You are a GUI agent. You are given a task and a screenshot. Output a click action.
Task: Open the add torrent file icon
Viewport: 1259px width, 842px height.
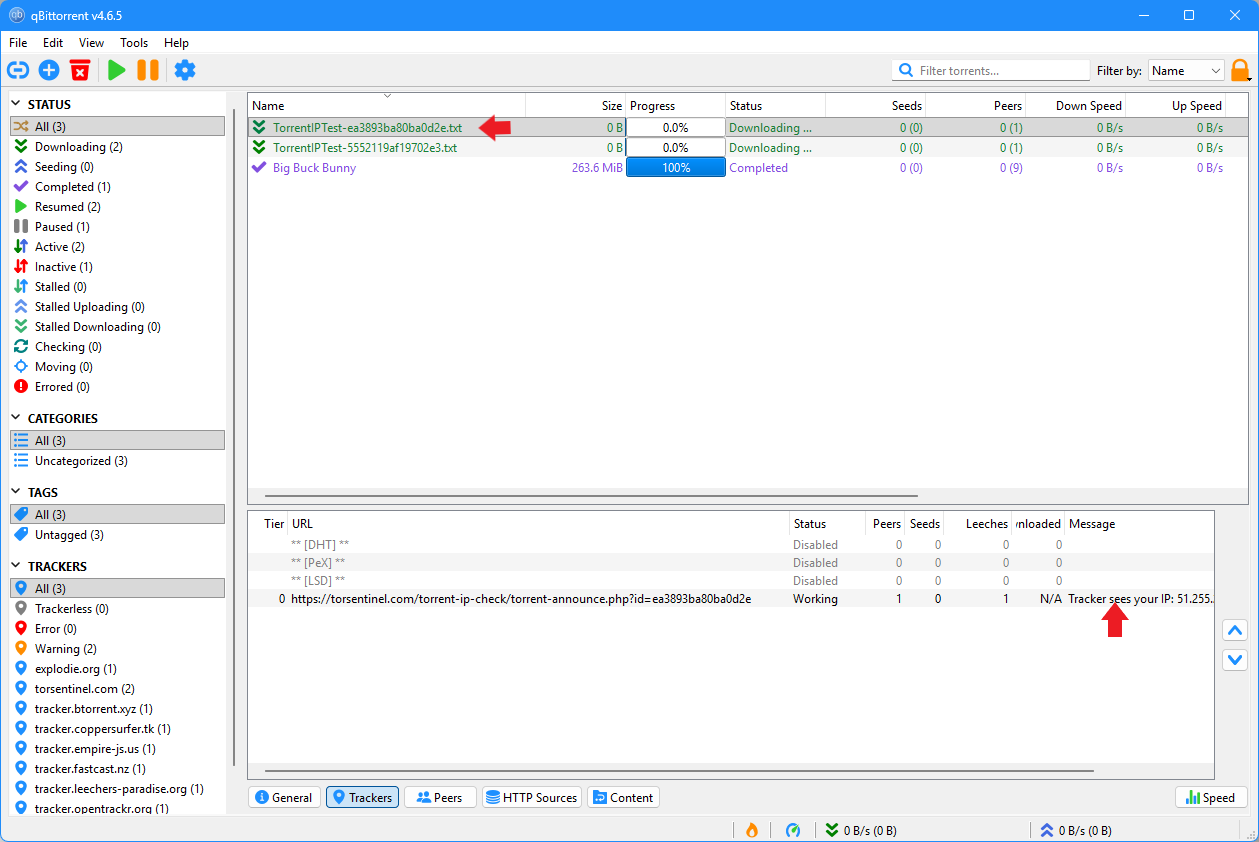point(48,70)
